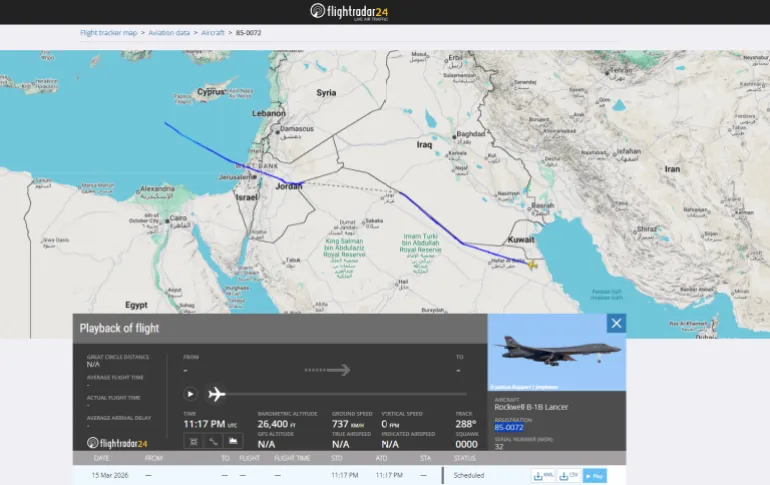Download the flight as CSV
The height and width of the screenshot is (485, 770).
point(568,476)
